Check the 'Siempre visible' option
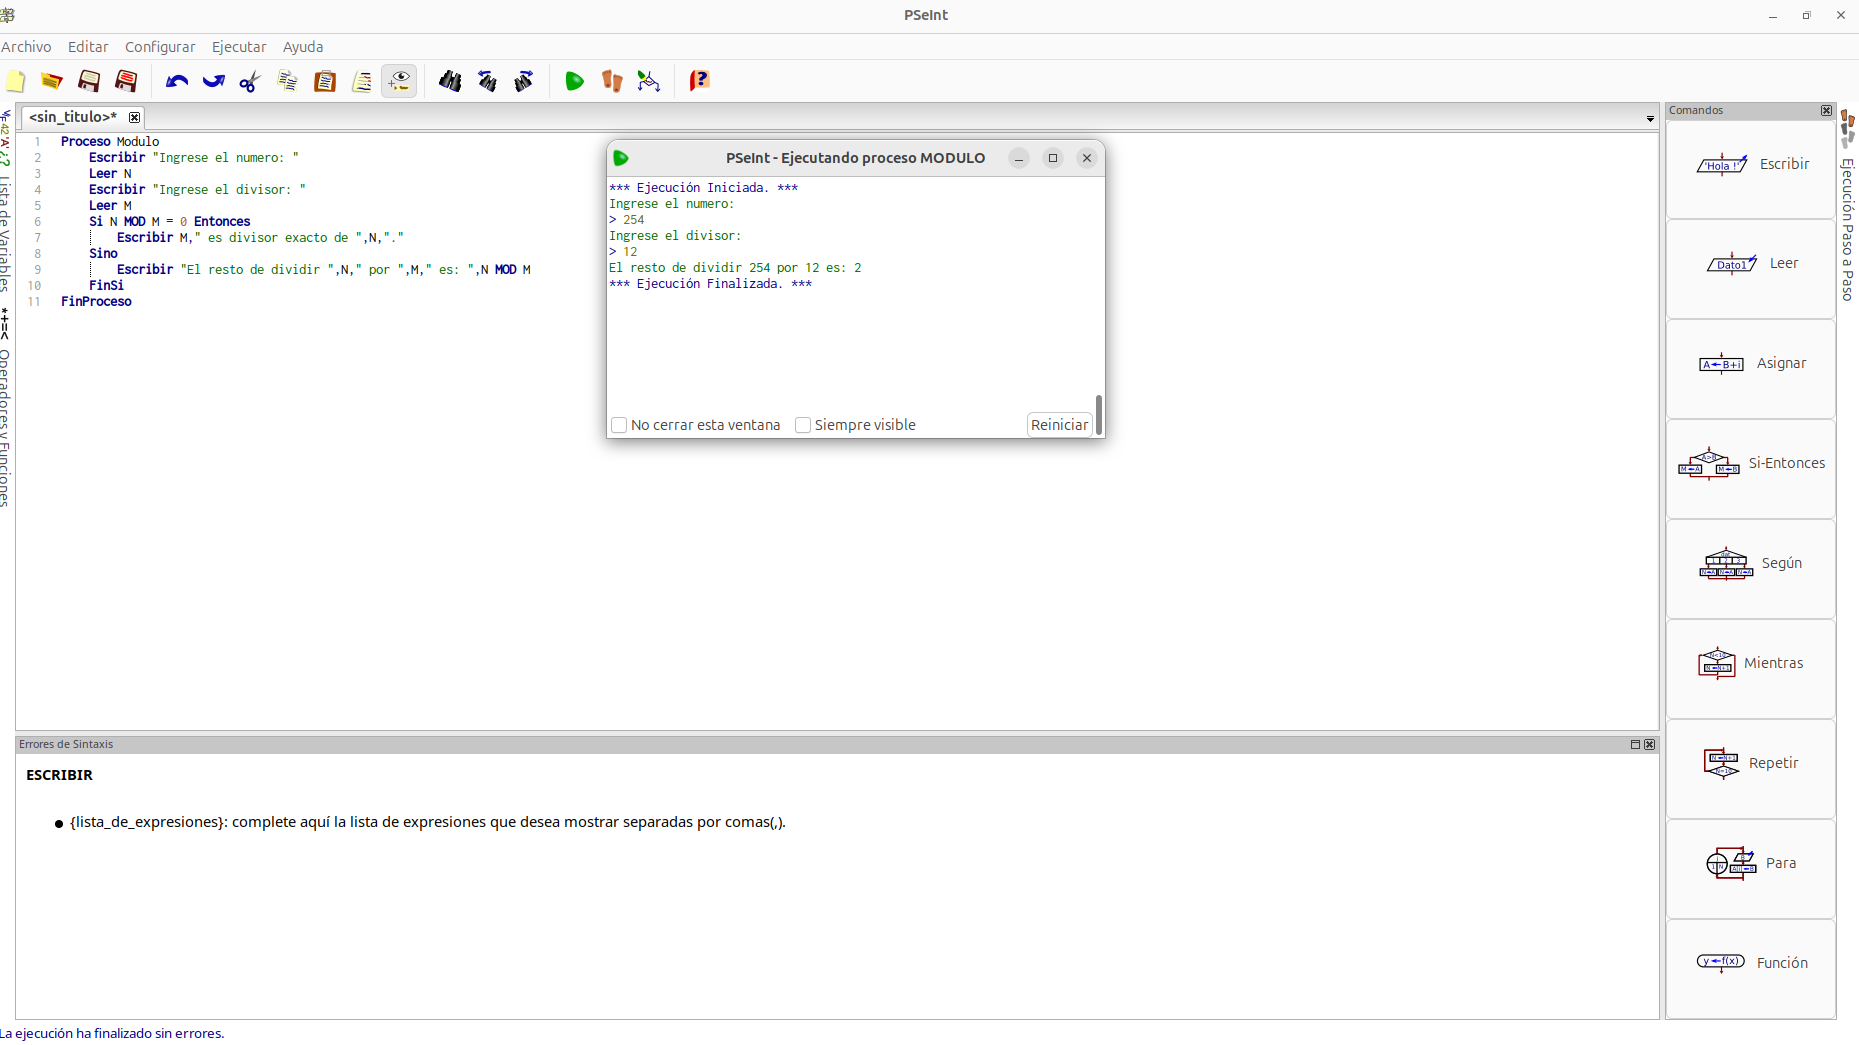 803,425
